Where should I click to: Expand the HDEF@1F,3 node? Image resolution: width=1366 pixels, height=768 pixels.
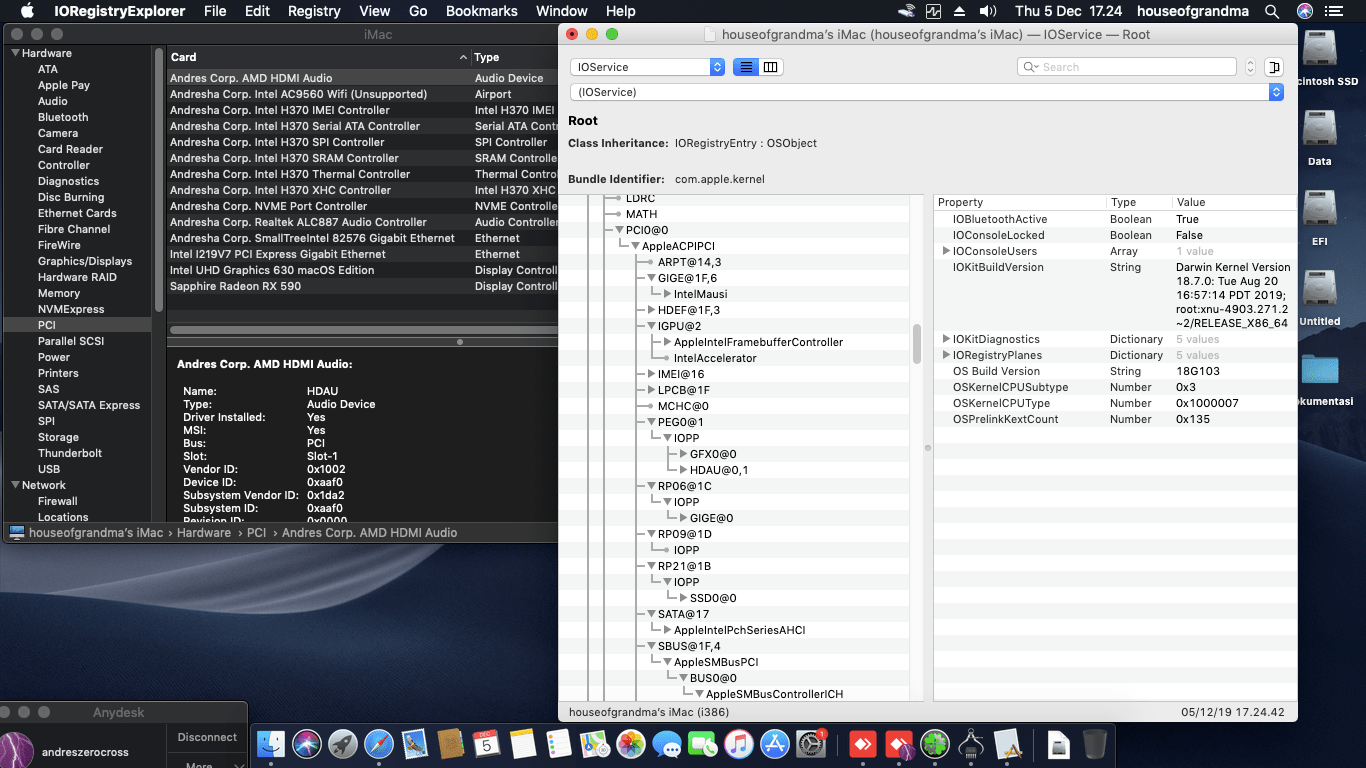[x=651, y=310]
